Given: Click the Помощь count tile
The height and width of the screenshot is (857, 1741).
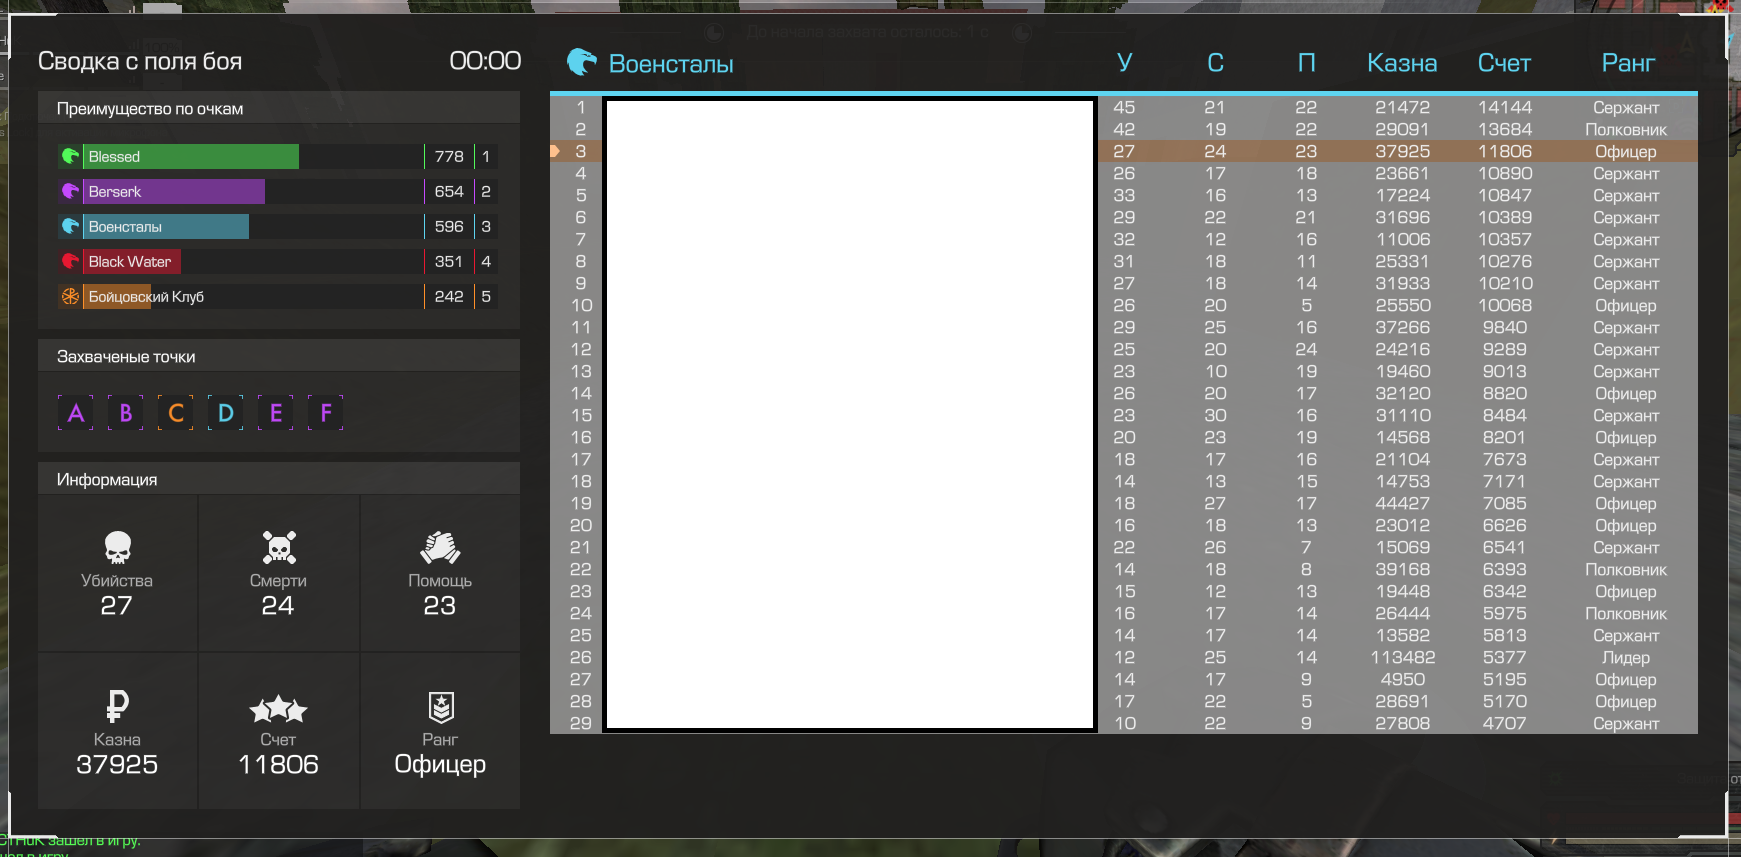Looking at the screenshot, I should (440, 574).
